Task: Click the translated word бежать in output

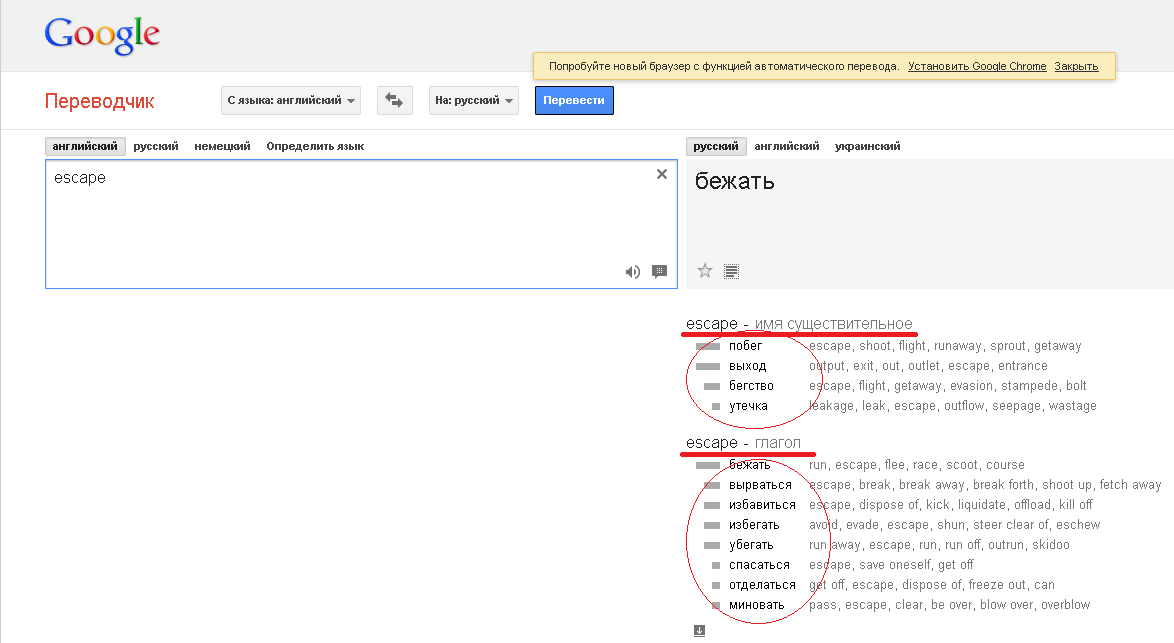Action: point(734,181)
